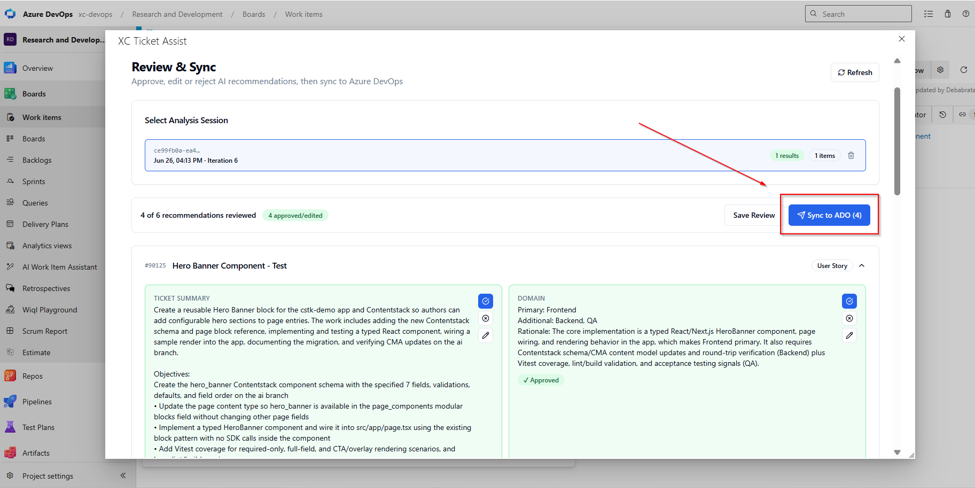Open the task list icon in header
This screenshot has height=488, width=975.
[928, 14]
